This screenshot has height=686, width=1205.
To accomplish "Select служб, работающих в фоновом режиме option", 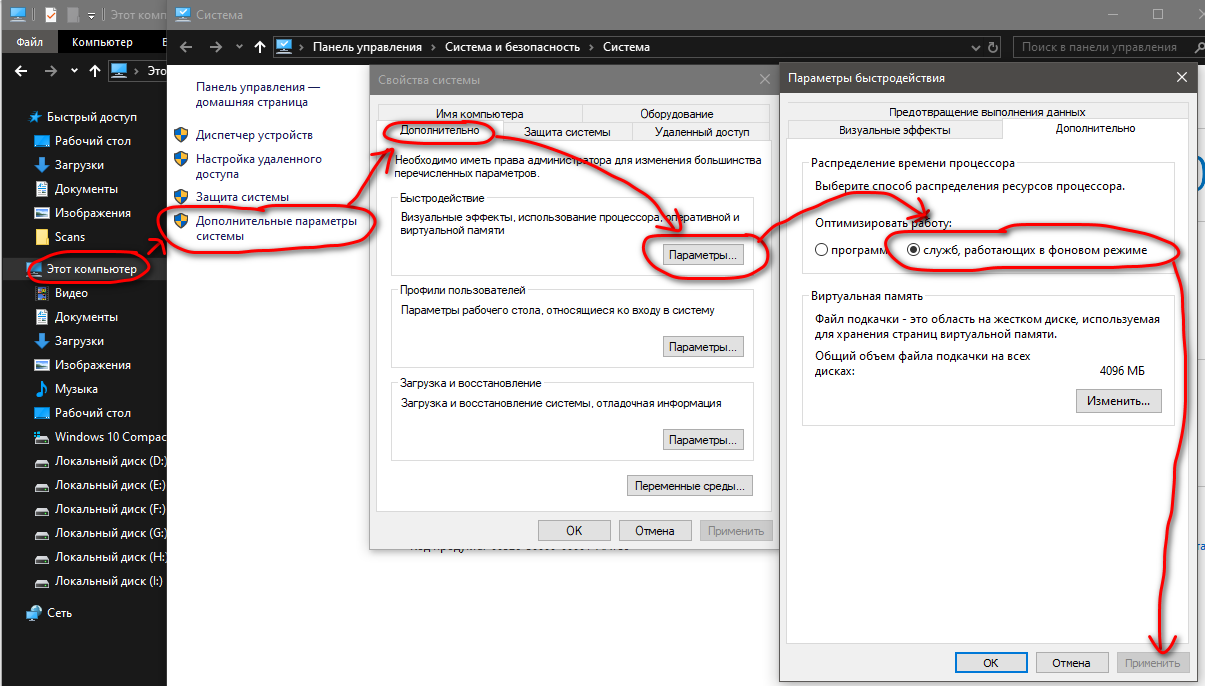I will [913, 250].
